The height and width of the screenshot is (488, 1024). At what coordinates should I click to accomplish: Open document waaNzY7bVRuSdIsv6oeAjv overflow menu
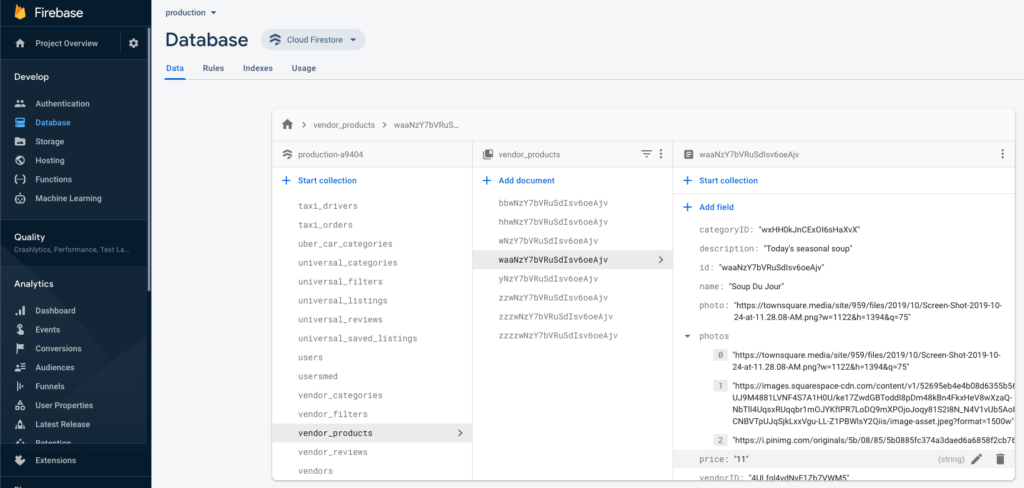[x=1002, y=154]
